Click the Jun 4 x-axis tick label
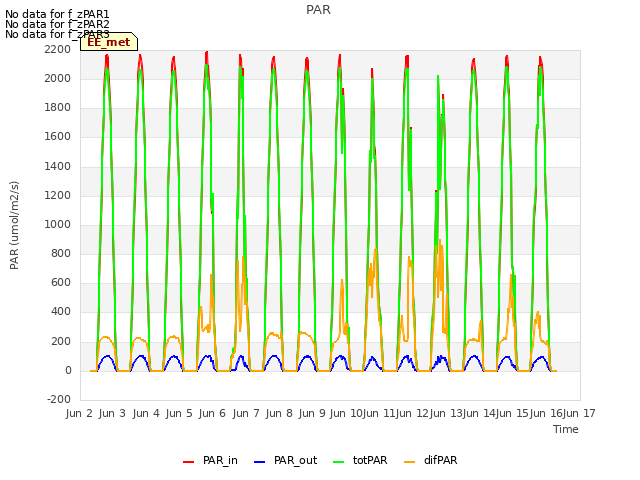Viewport: 640px width, 480px height. 146,413
